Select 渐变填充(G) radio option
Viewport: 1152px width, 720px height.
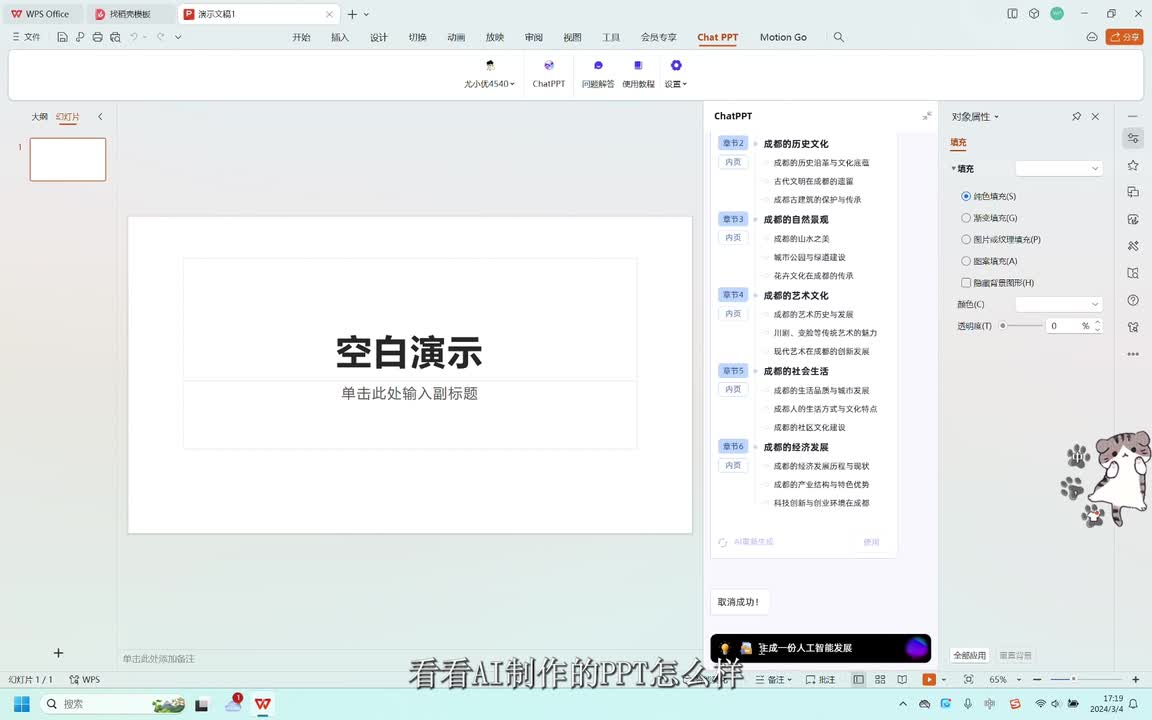coord(966,218)
